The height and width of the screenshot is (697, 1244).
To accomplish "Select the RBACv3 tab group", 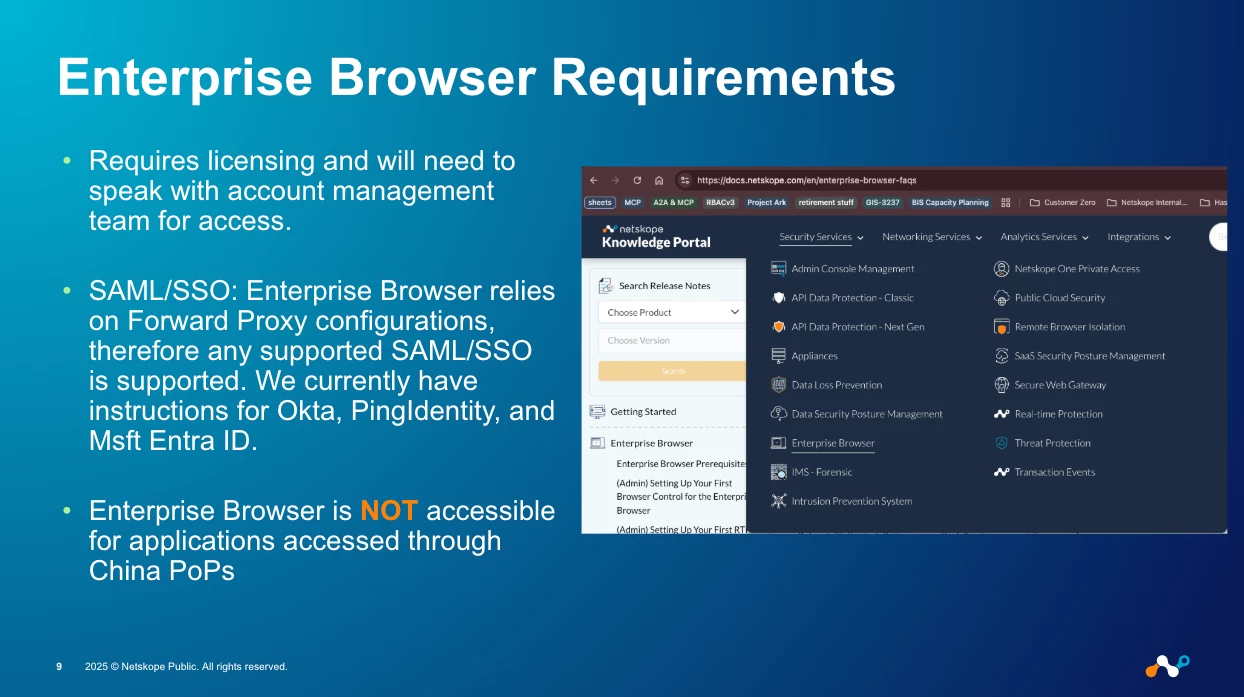I will coord(720,202).
